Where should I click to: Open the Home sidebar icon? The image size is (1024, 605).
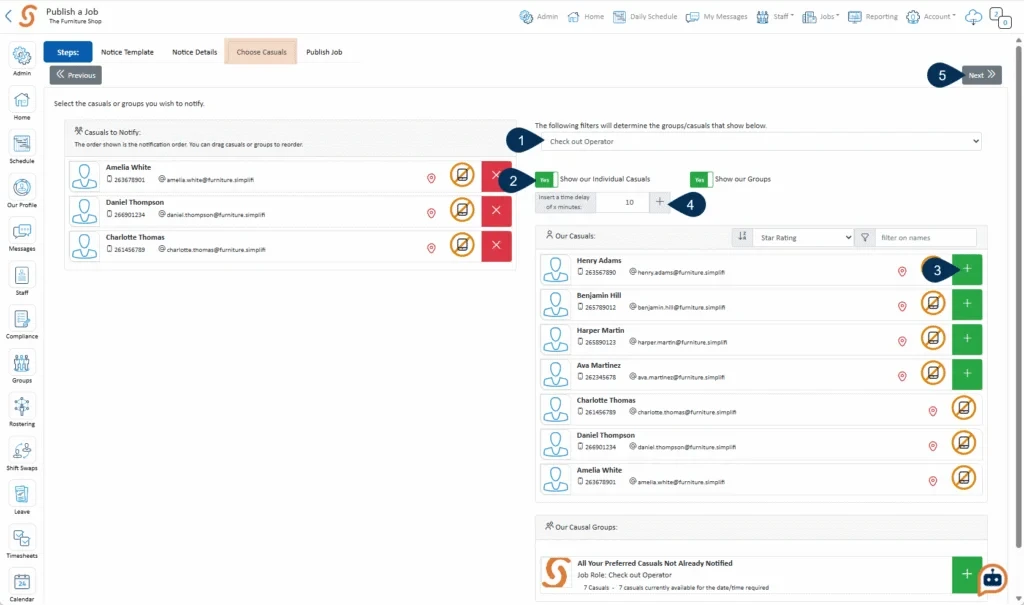[22, 104]
